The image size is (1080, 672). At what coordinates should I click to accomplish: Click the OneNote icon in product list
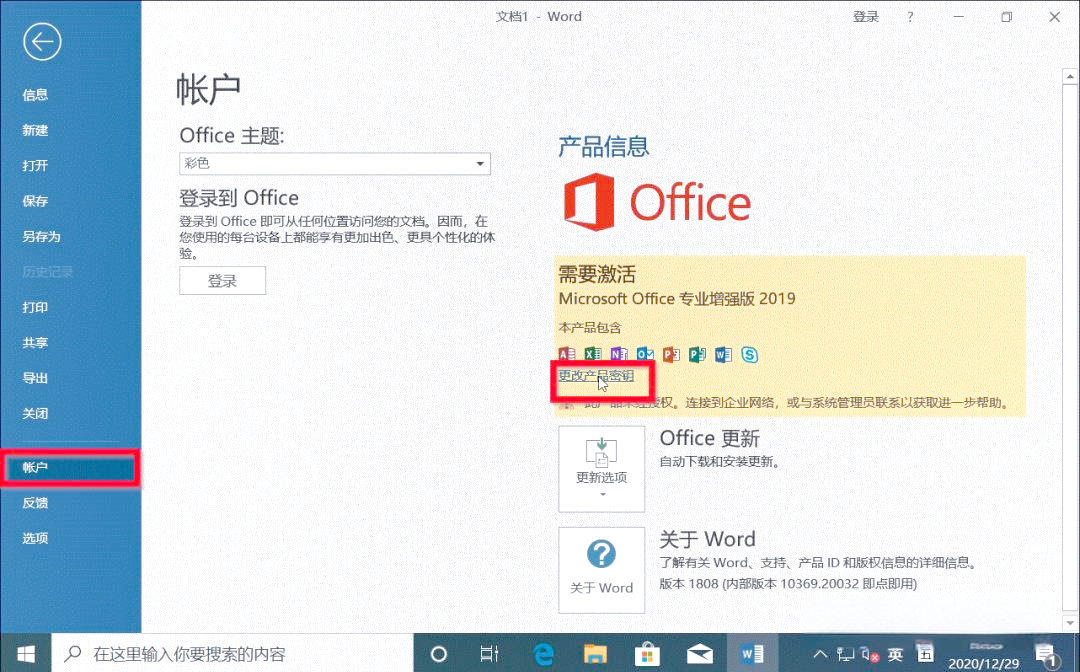click(x=619, y=354)
